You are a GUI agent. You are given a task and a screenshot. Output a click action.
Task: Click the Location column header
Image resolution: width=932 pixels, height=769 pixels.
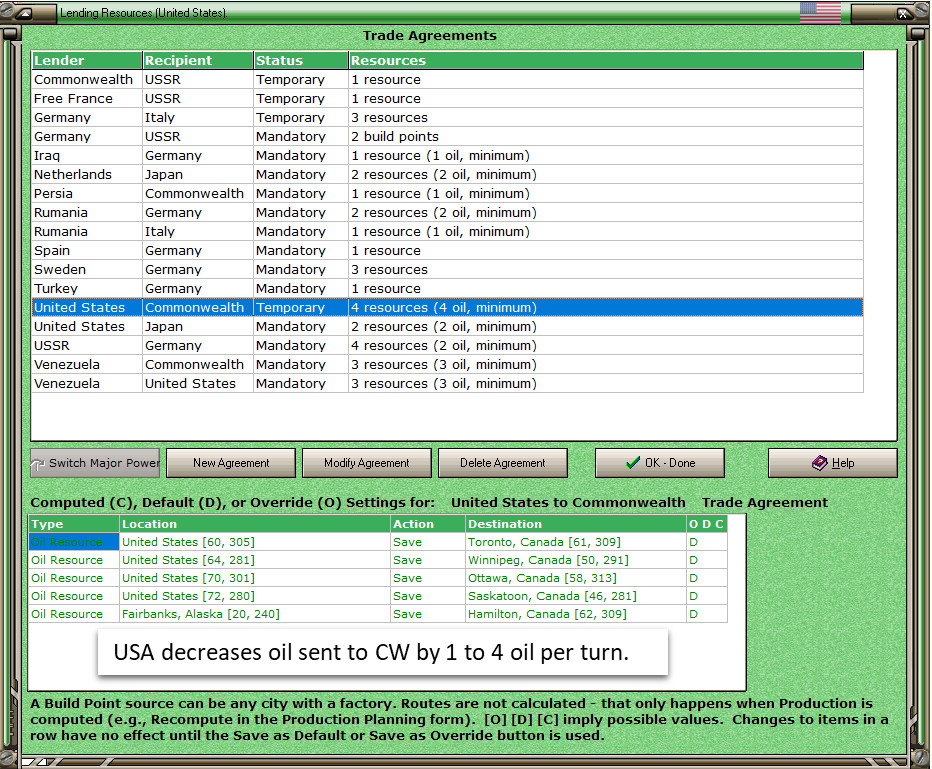coord(255,524)
